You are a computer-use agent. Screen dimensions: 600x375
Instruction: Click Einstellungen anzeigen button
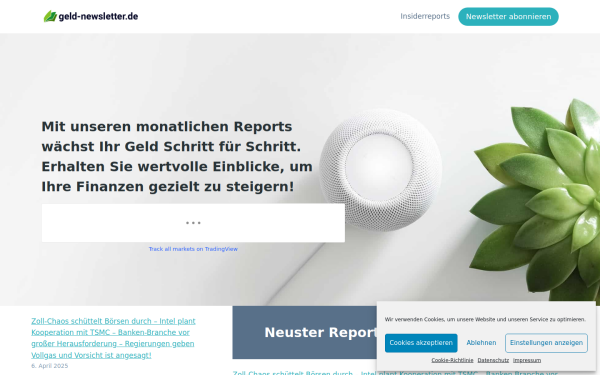pyautogui.click(x=546, y=343)
